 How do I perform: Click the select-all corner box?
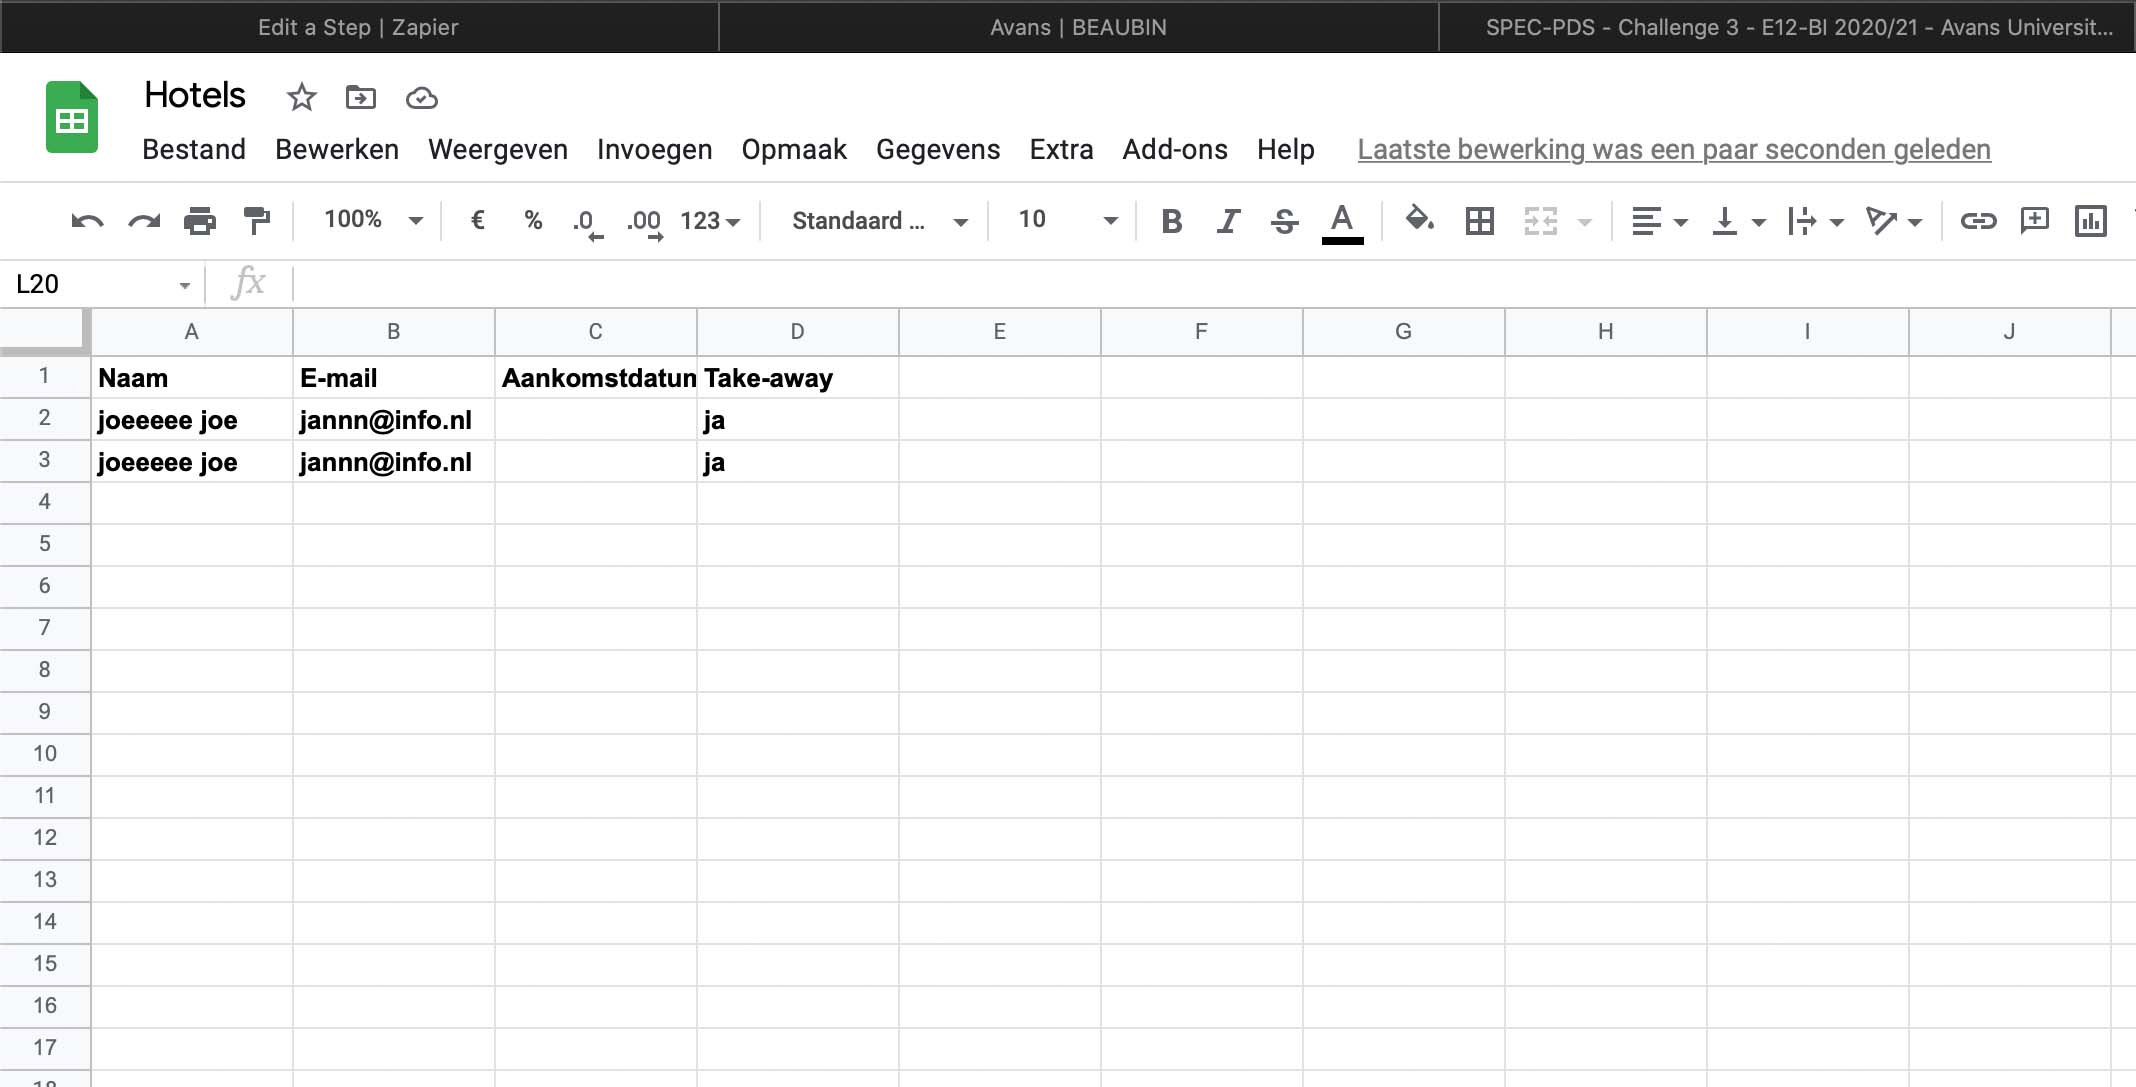45,332
